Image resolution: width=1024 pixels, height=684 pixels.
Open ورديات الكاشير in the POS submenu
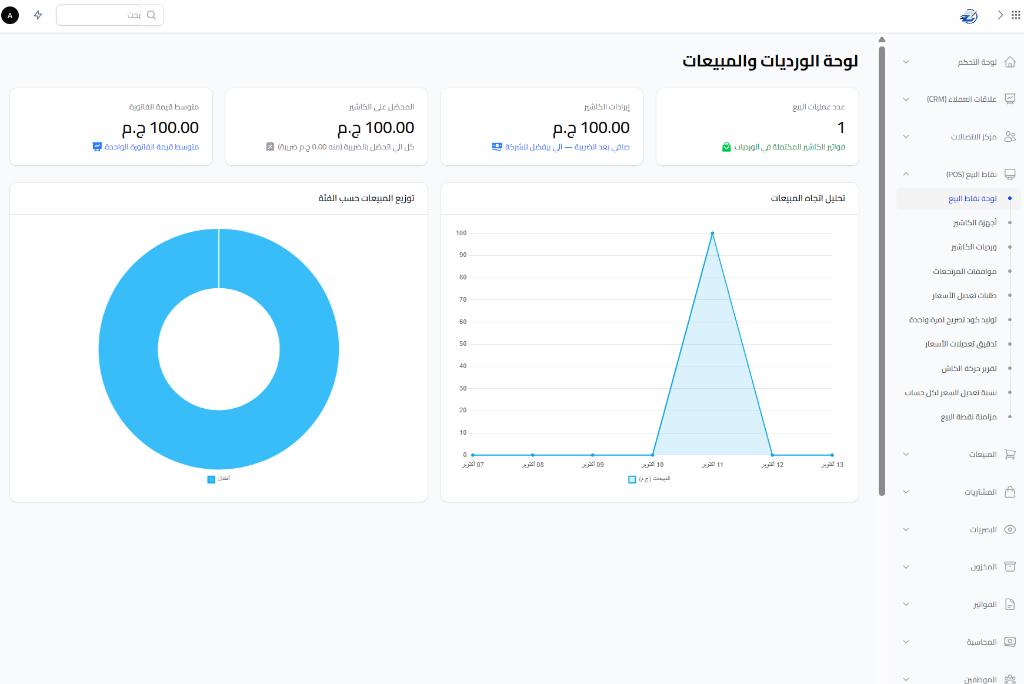click(974, 247)
